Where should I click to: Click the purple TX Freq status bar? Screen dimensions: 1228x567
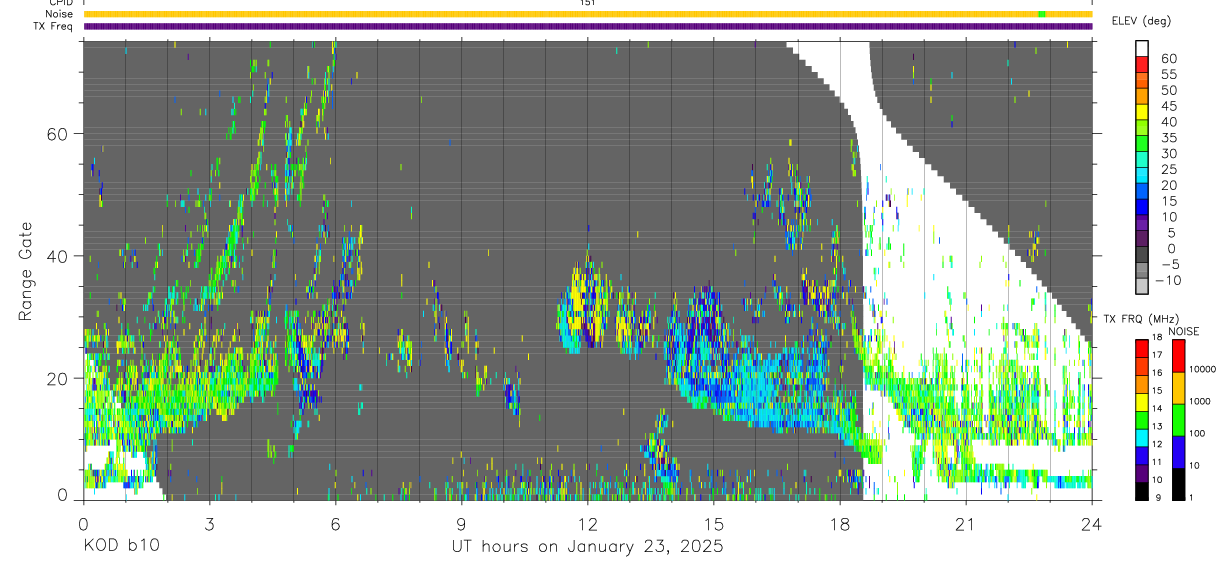tap(588, 26)
